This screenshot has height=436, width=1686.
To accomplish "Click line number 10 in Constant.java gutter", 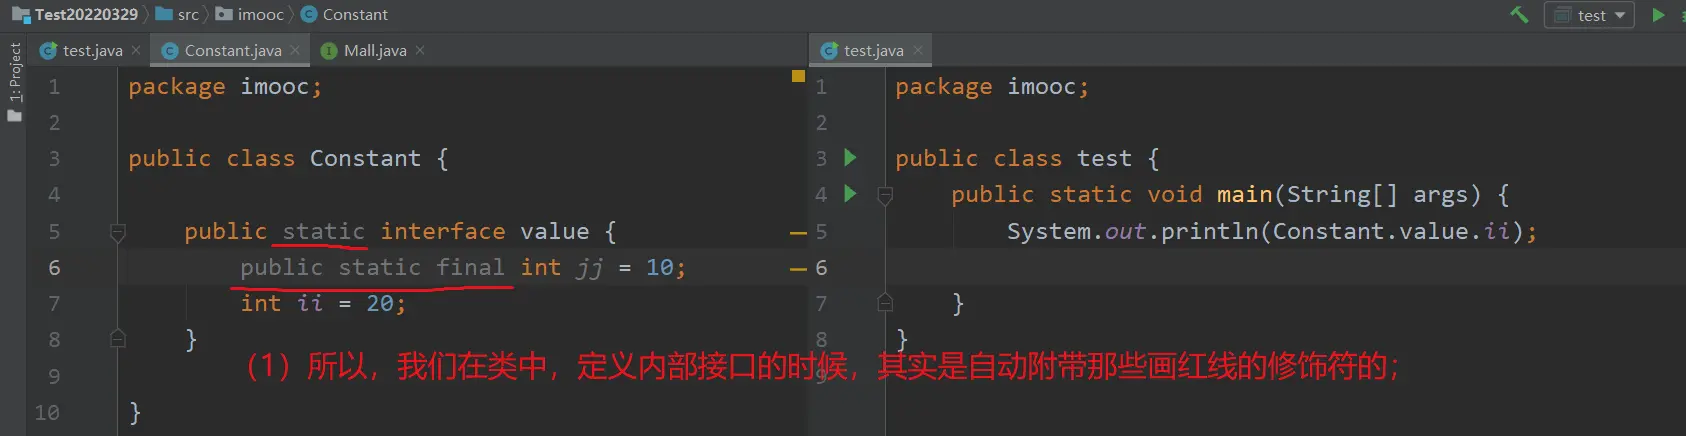I will tap(47, 412).
